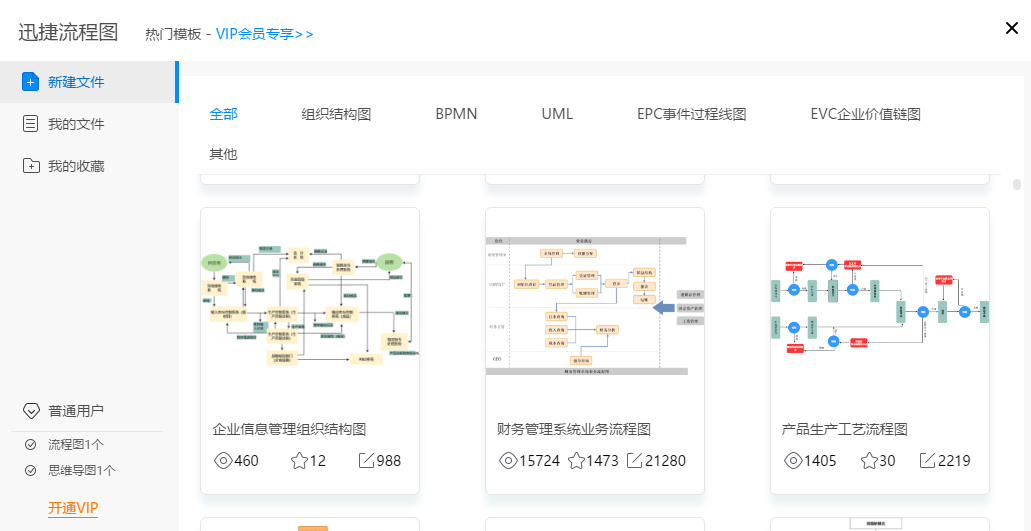
Task: Click the 思维导图1个 quota text
Action: pos(82,471)
